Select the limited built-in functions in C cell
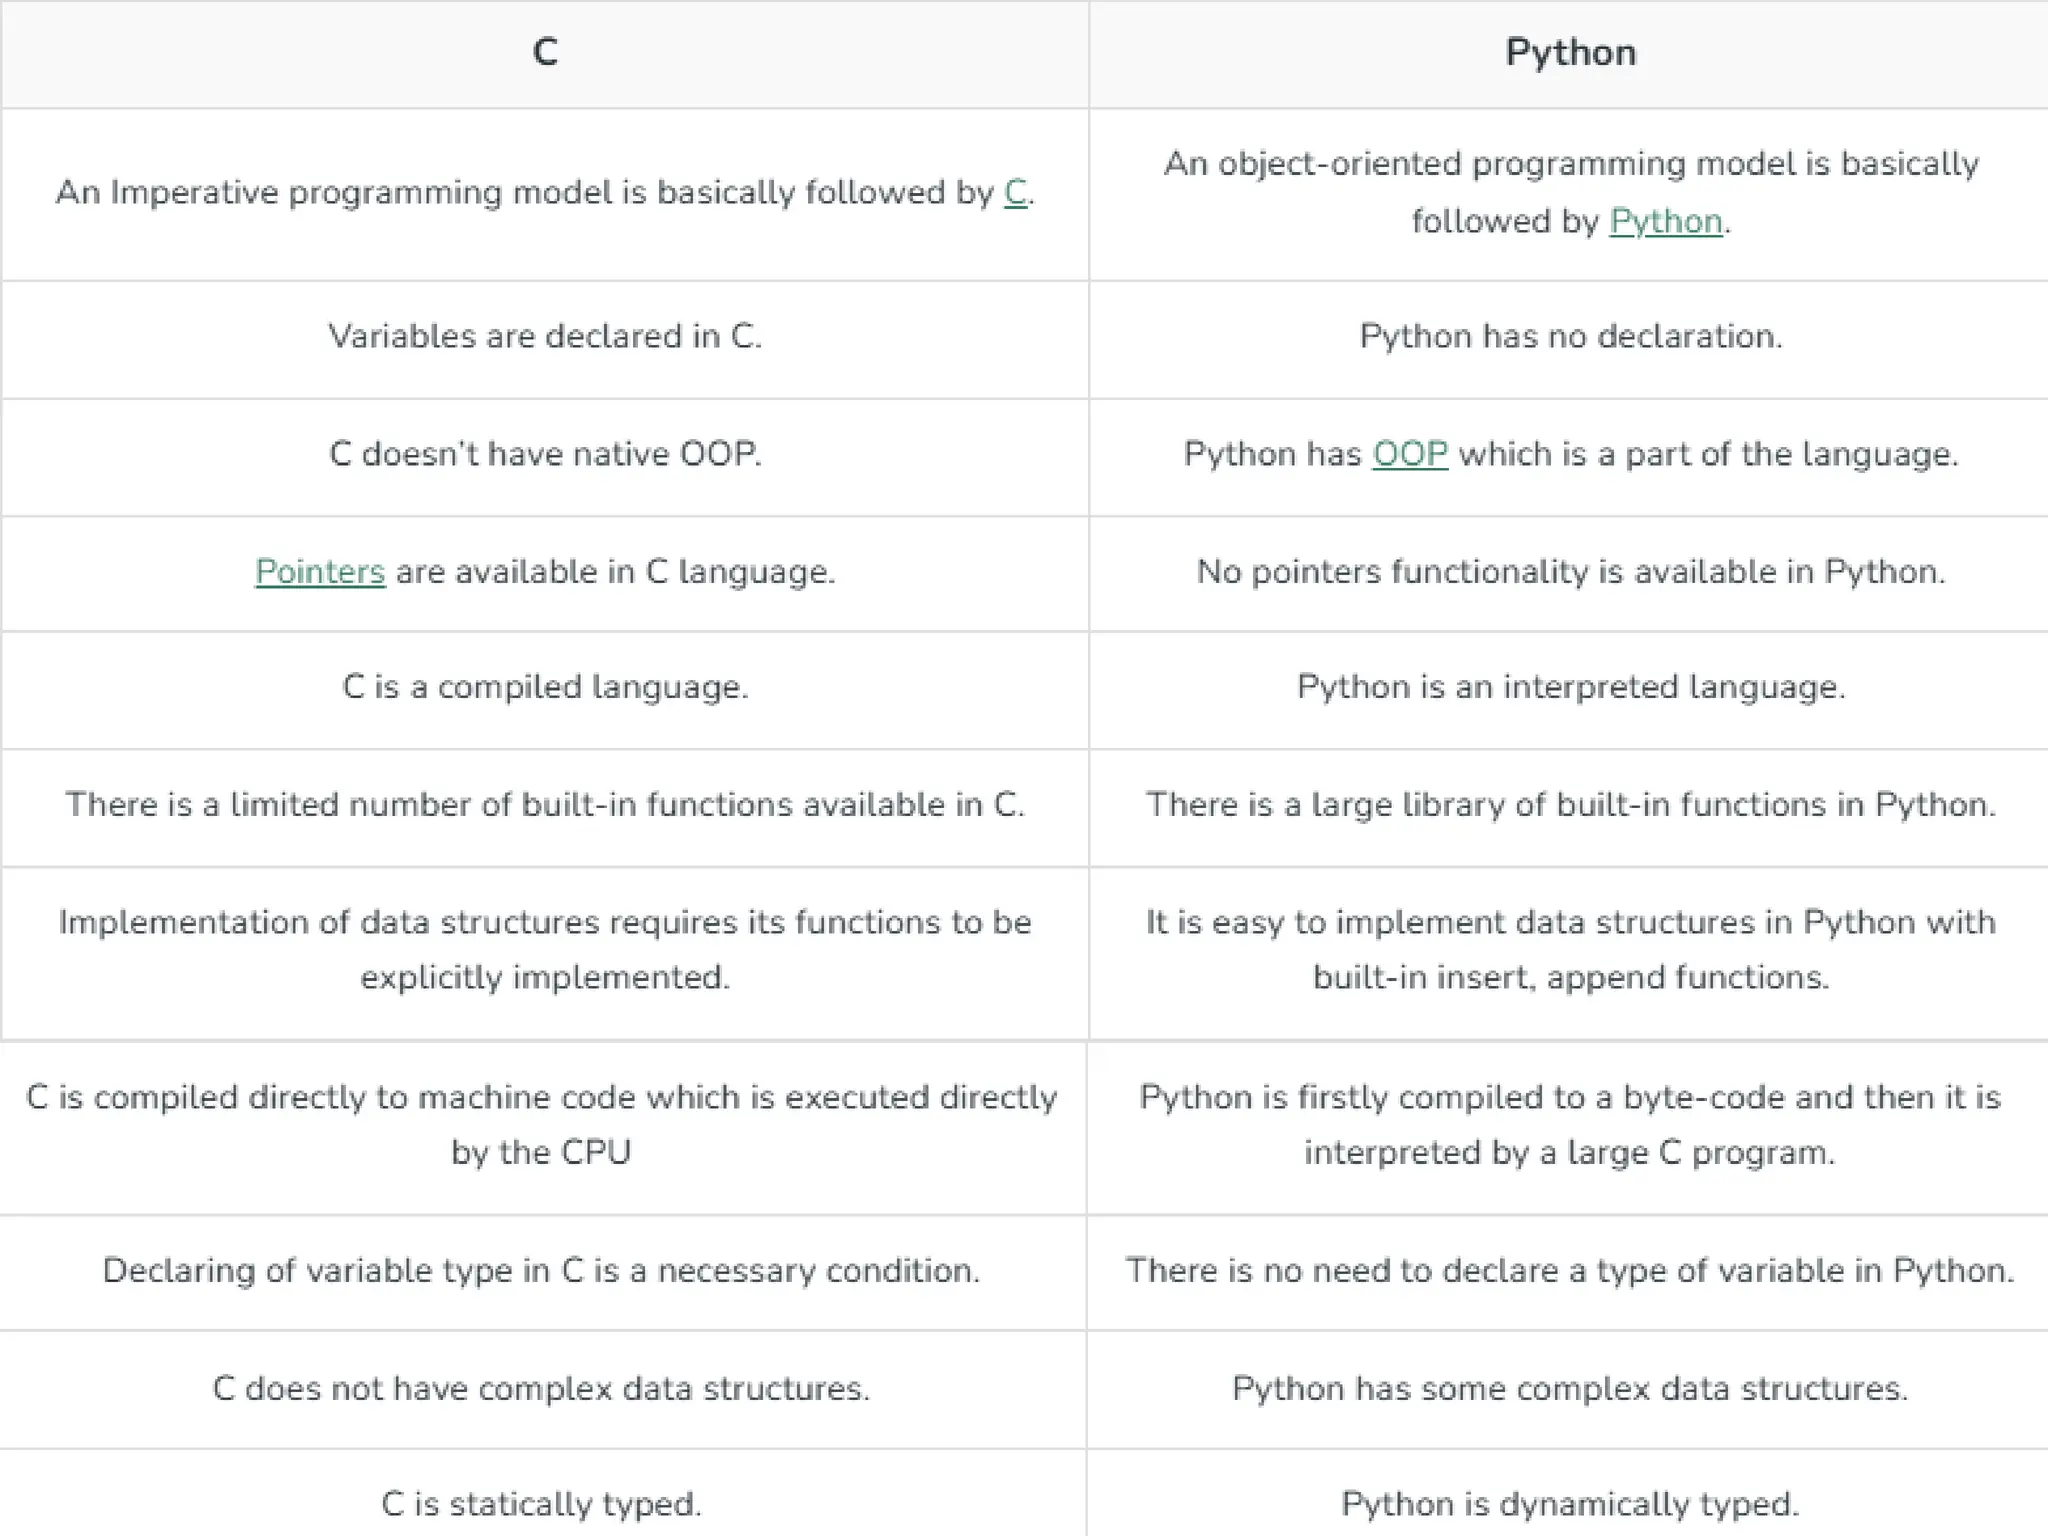Image resolution: width=2048 pixels, height=1536 pixels. pos(545,805)
